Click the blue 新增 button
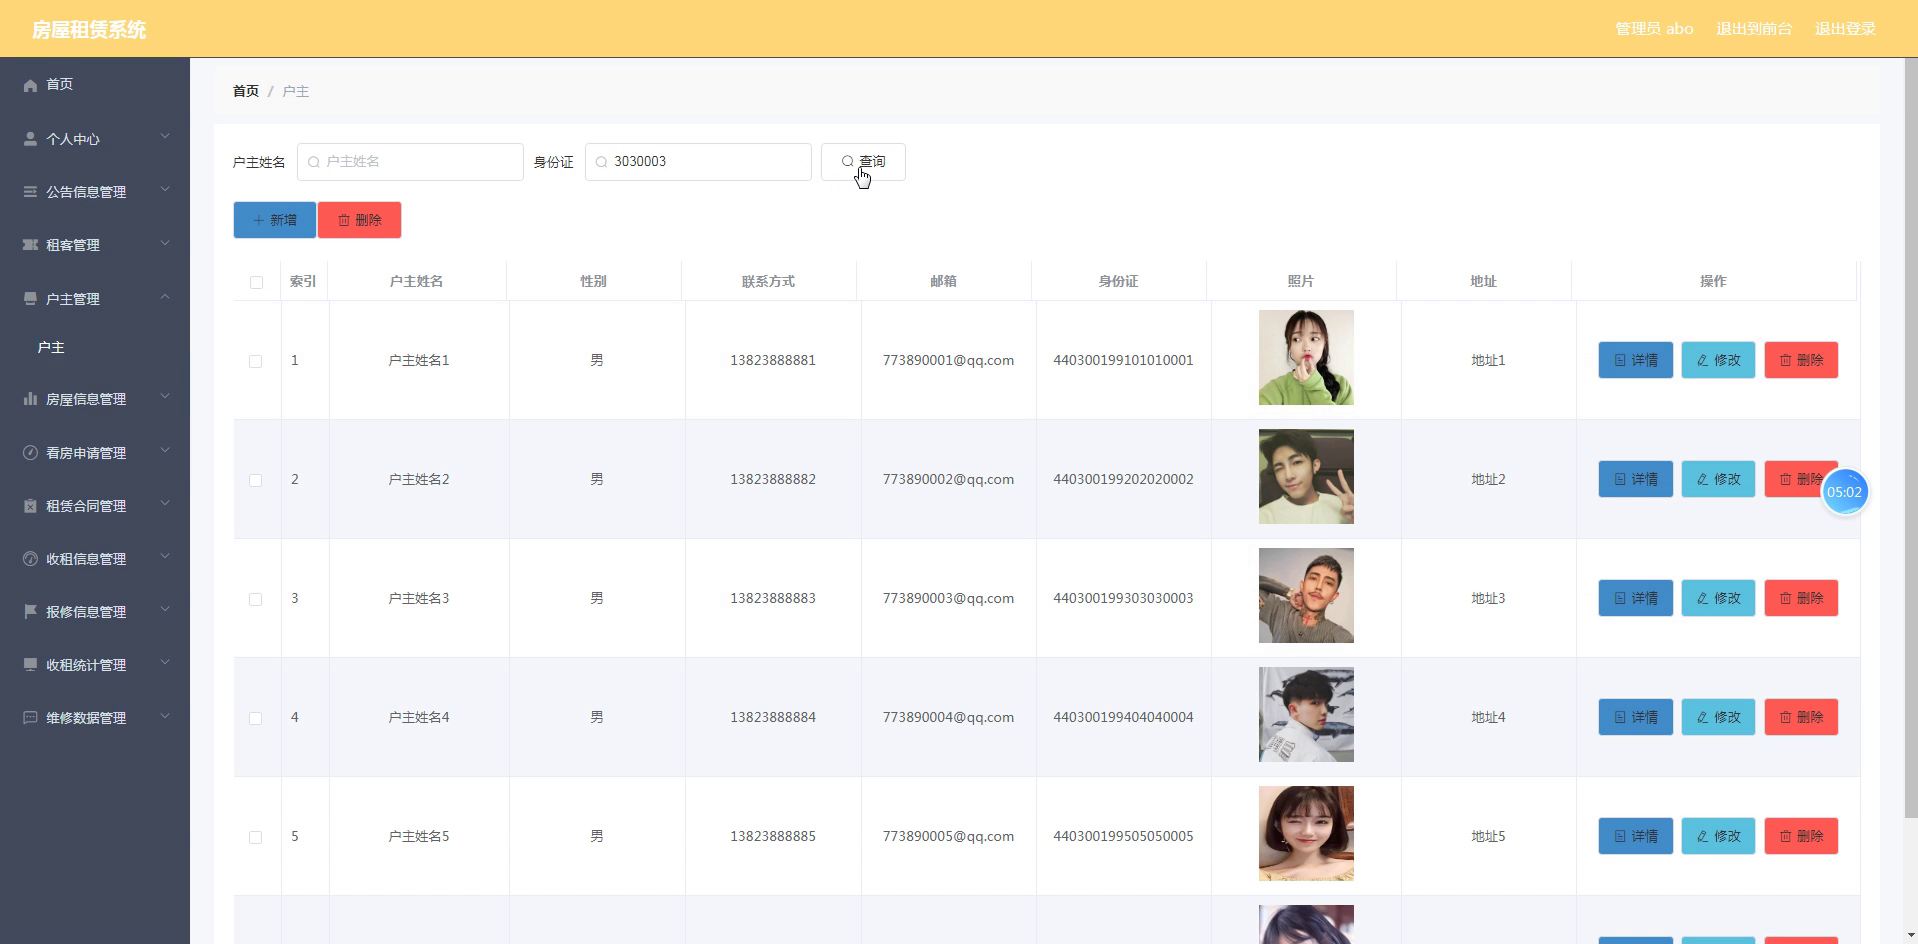 (x=275, y=220)
